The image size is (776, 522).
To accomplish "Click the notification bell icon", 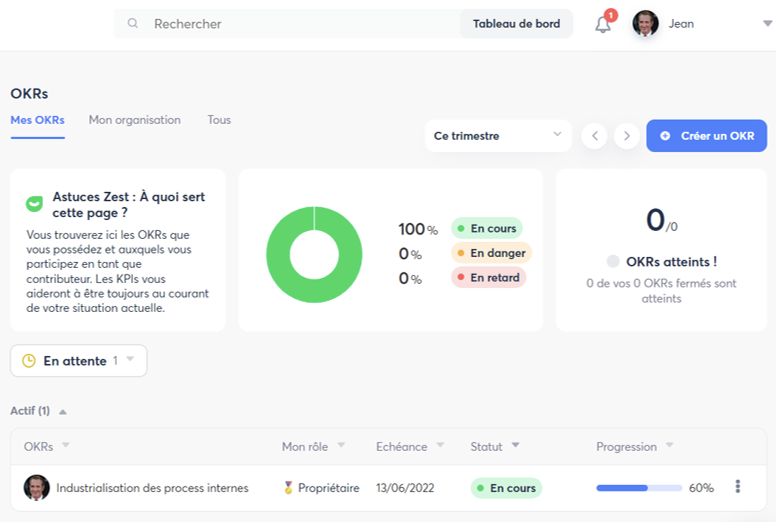I will pos(603,24).
